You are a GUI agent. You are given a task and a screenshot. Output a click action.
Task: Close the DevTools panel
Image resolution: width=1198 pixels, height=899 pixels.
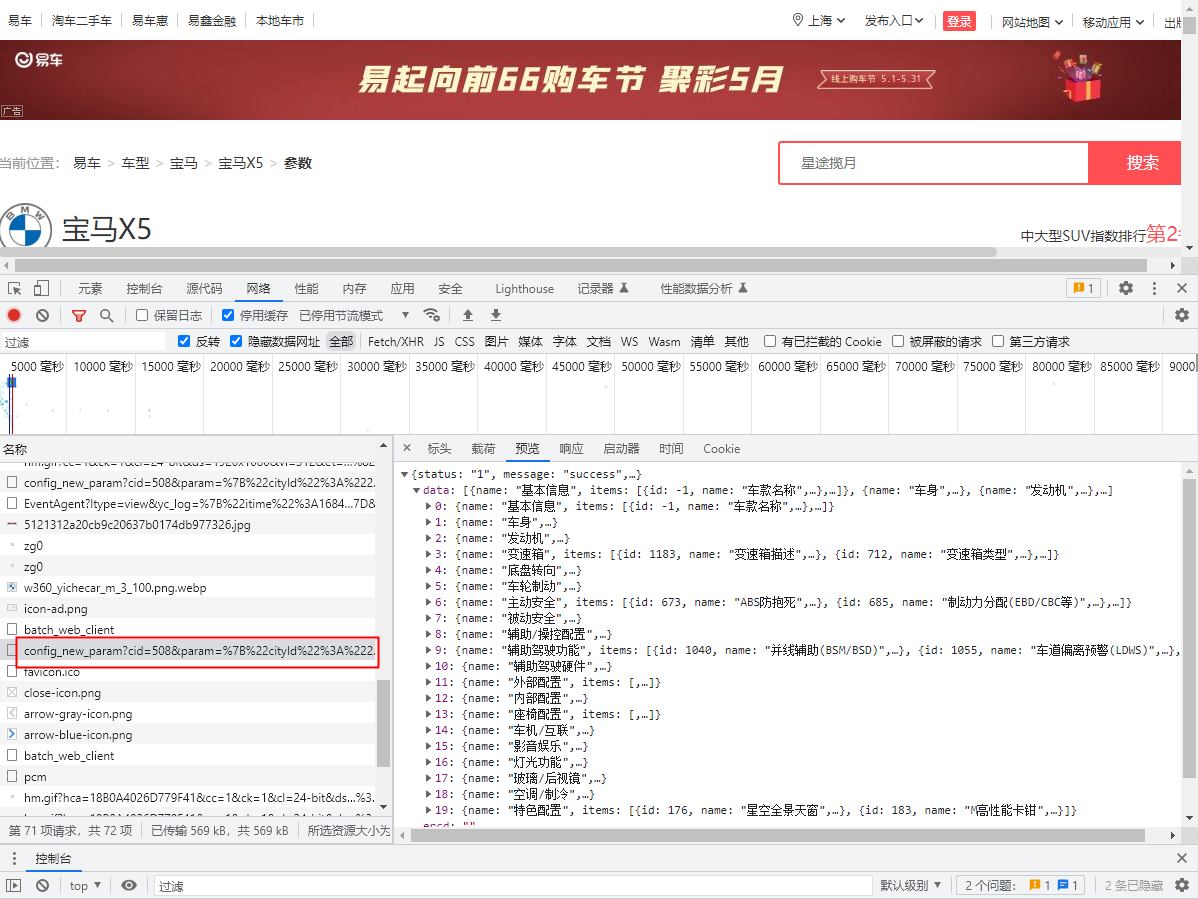point(1182,288)
